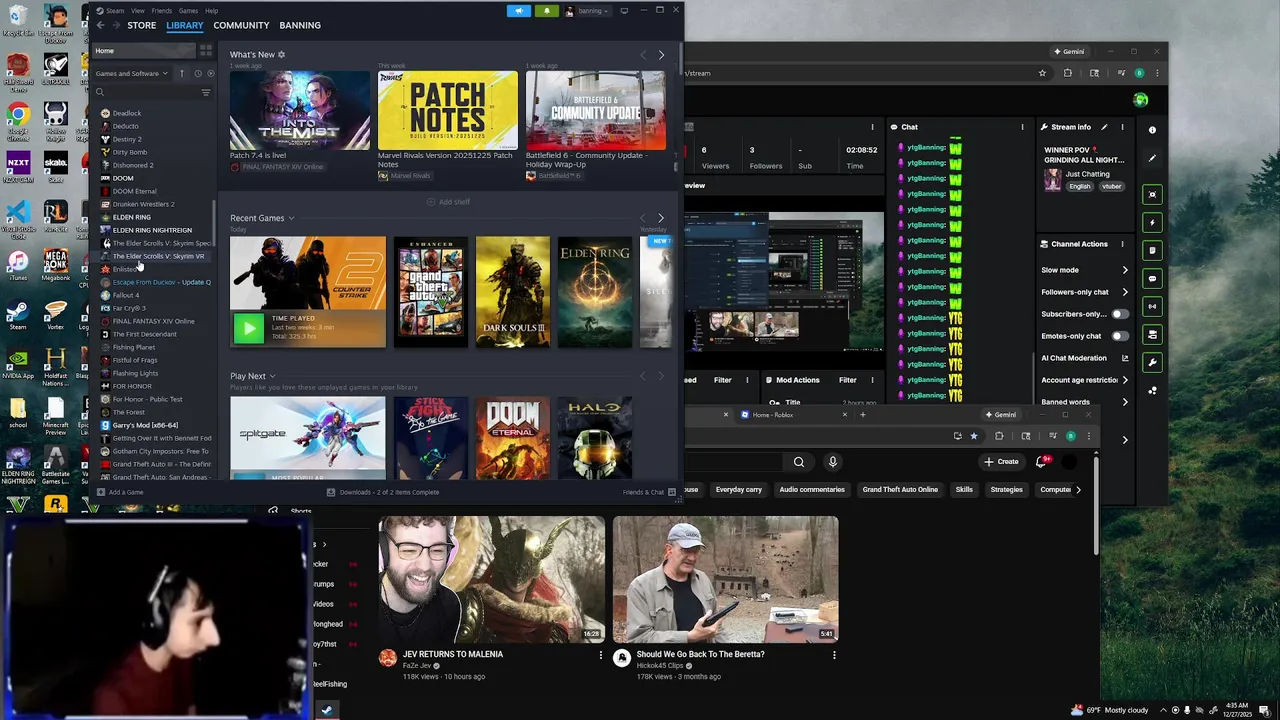Open STORE tab in Steam
The image size is (1280, 720).
click(141, 25)
